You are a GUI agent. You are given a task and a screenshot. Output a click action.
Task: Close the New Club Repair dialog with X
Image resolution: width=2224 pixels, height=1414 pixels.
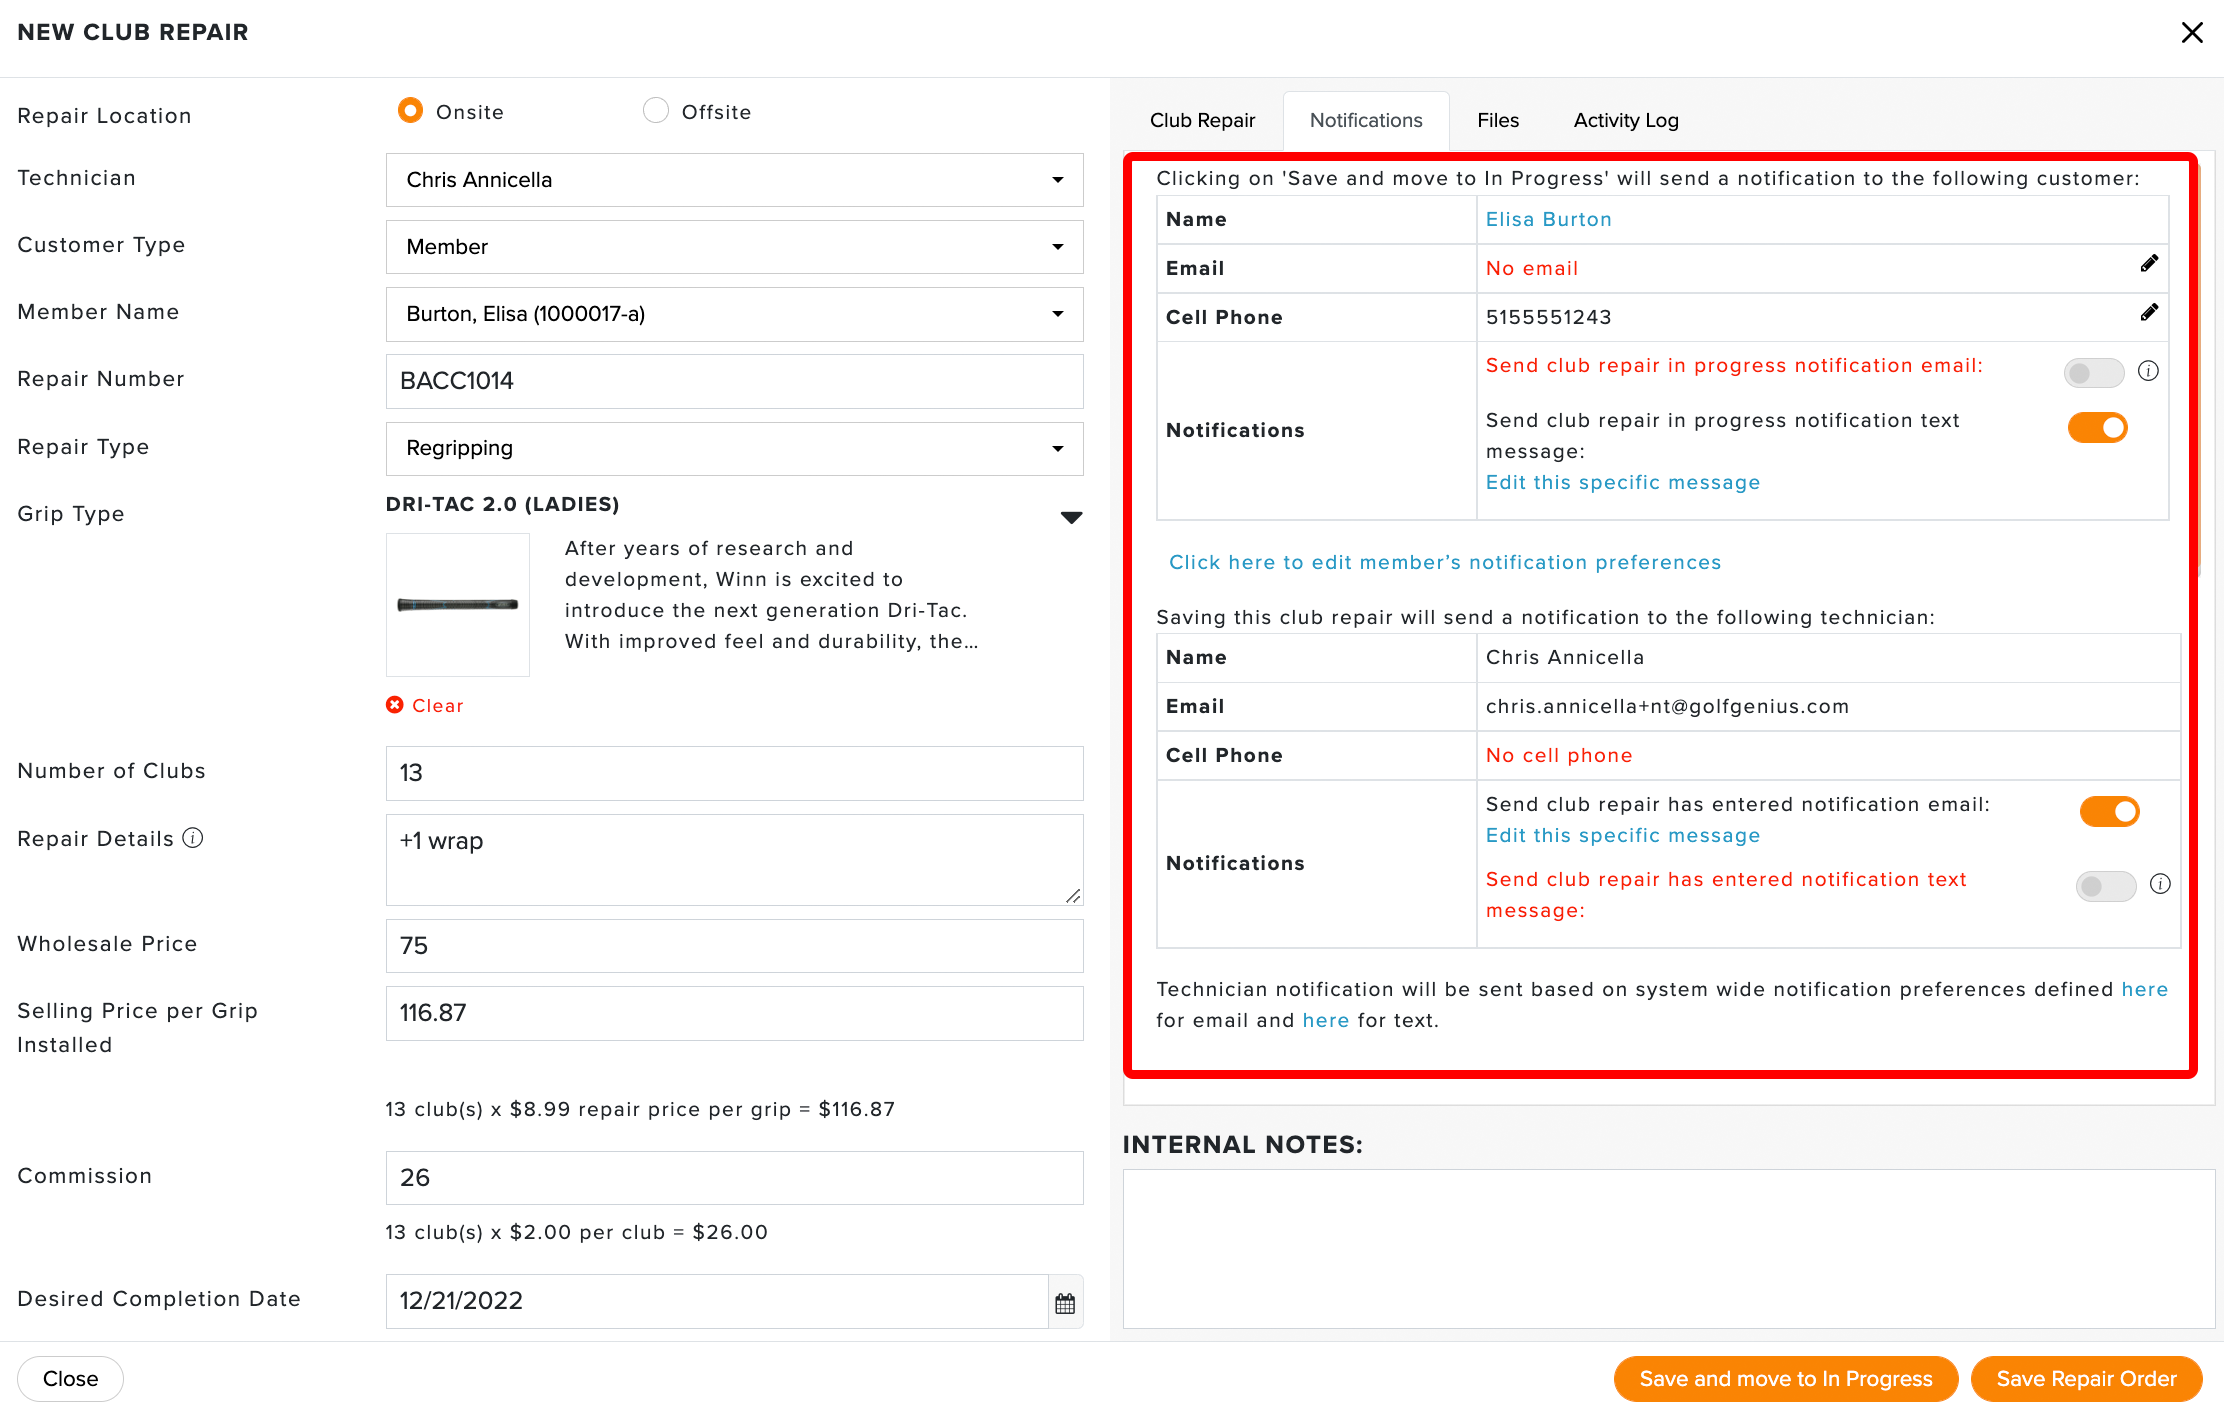[x=2192, y=33]
